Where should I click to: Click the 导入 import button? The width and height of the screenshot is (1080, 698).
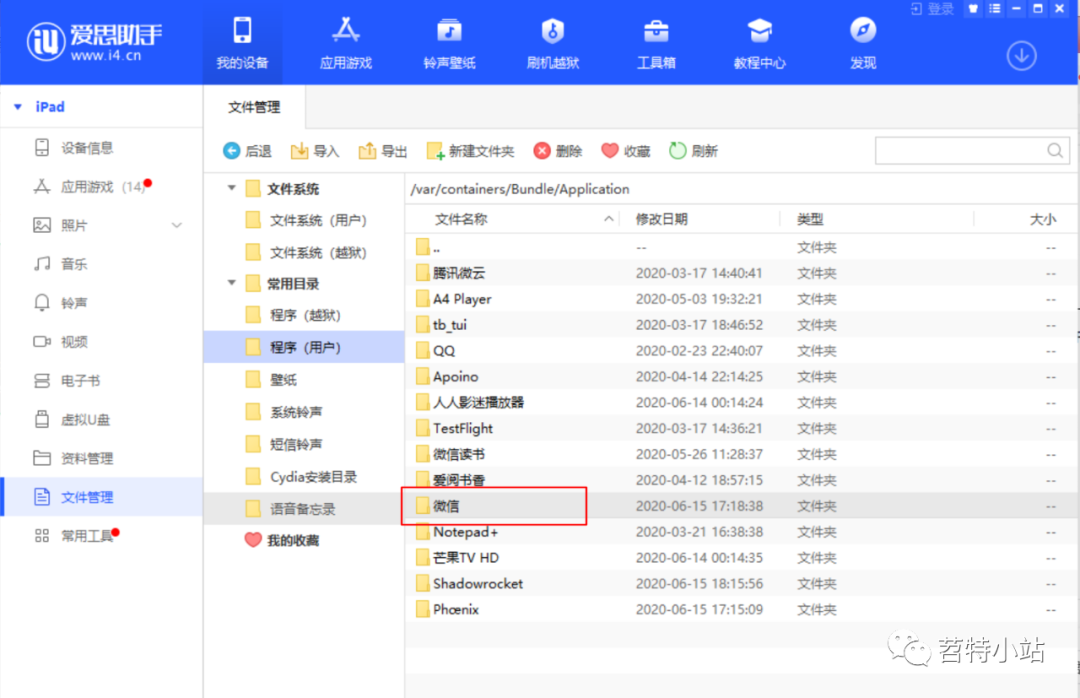pyautogui.click(x=315, y=151)
